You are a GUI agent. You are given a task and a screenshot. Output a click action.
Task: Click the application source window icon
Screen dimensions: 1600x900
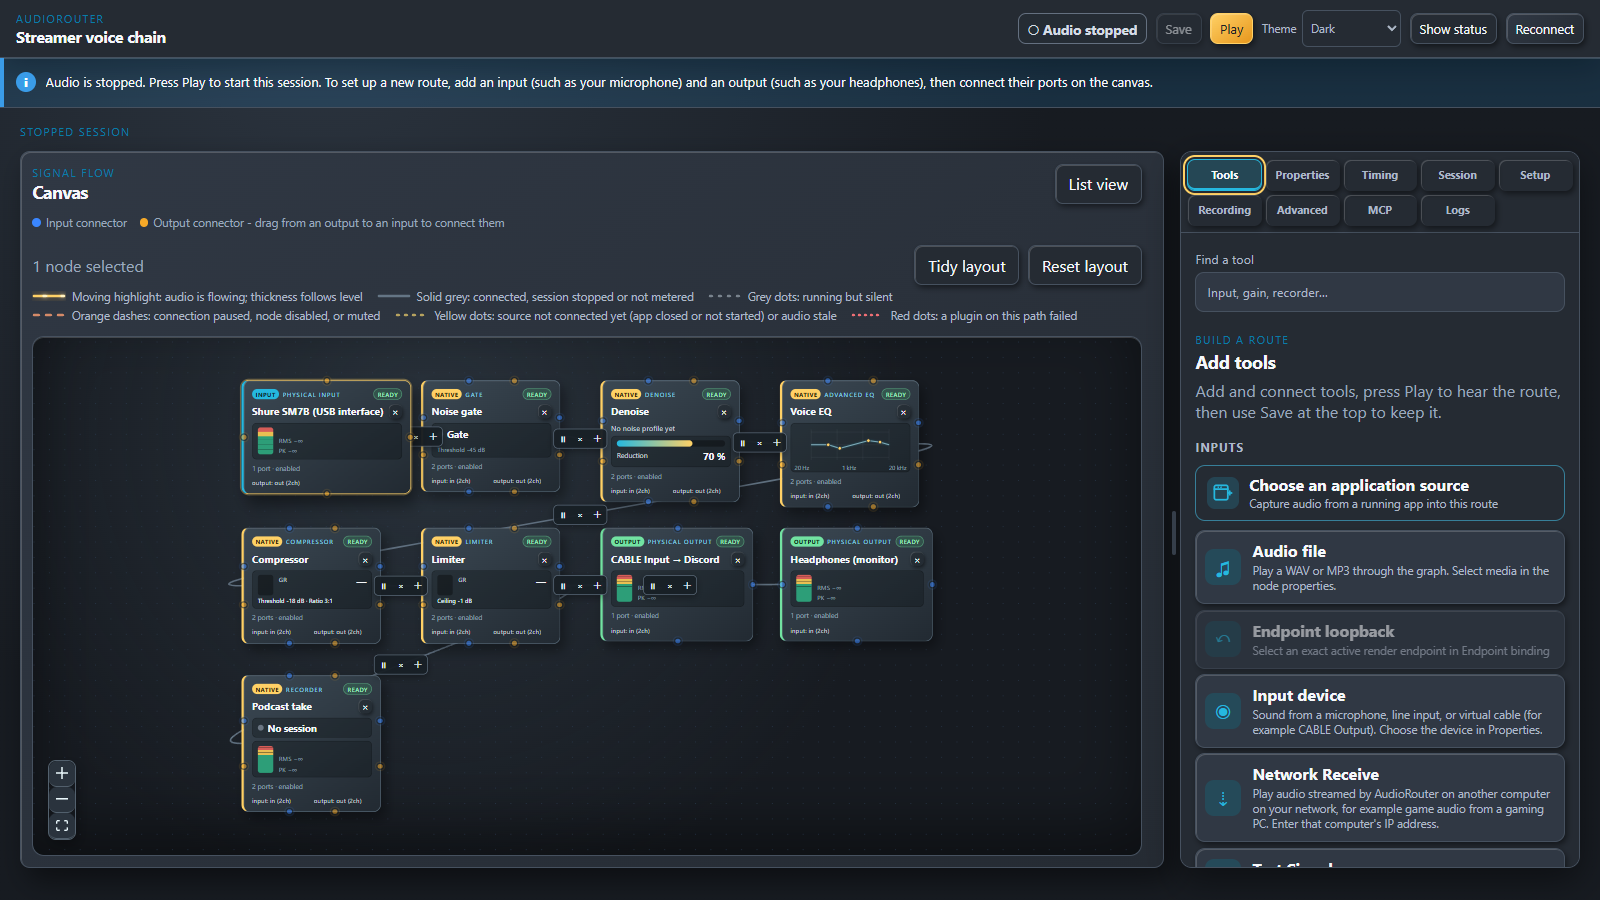(x=1222, y=493)
